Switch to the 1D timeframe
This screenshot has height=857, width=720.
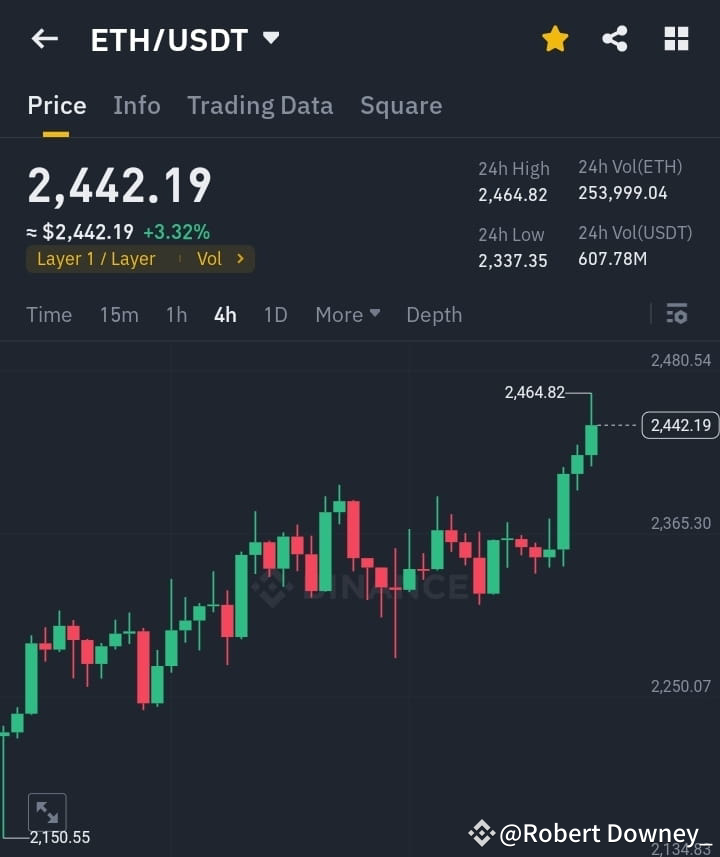(277, 314)
